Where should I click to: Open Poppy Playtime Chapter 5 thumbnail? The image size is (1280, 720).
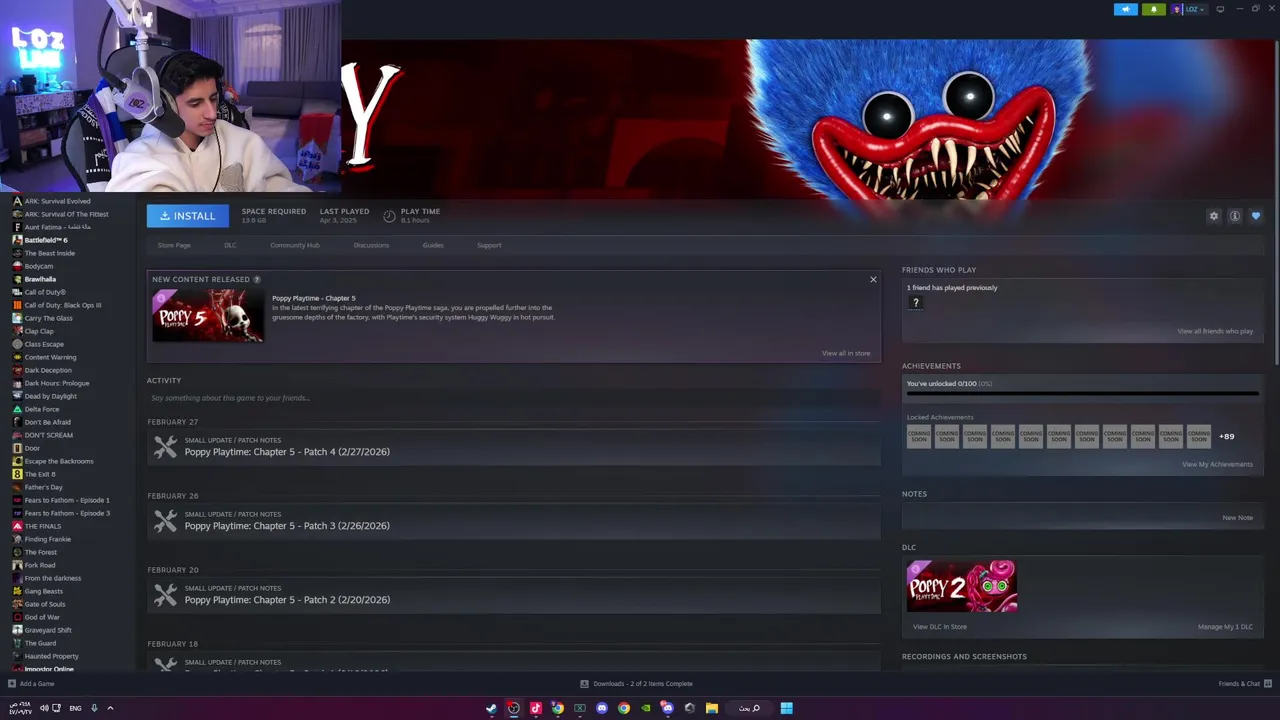click(x=208, y=316)
